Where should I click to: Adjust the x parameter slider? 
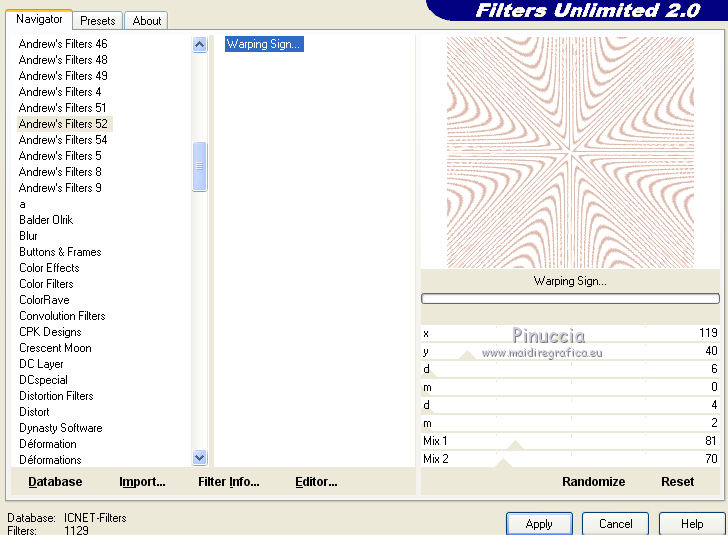coord(570,333)
